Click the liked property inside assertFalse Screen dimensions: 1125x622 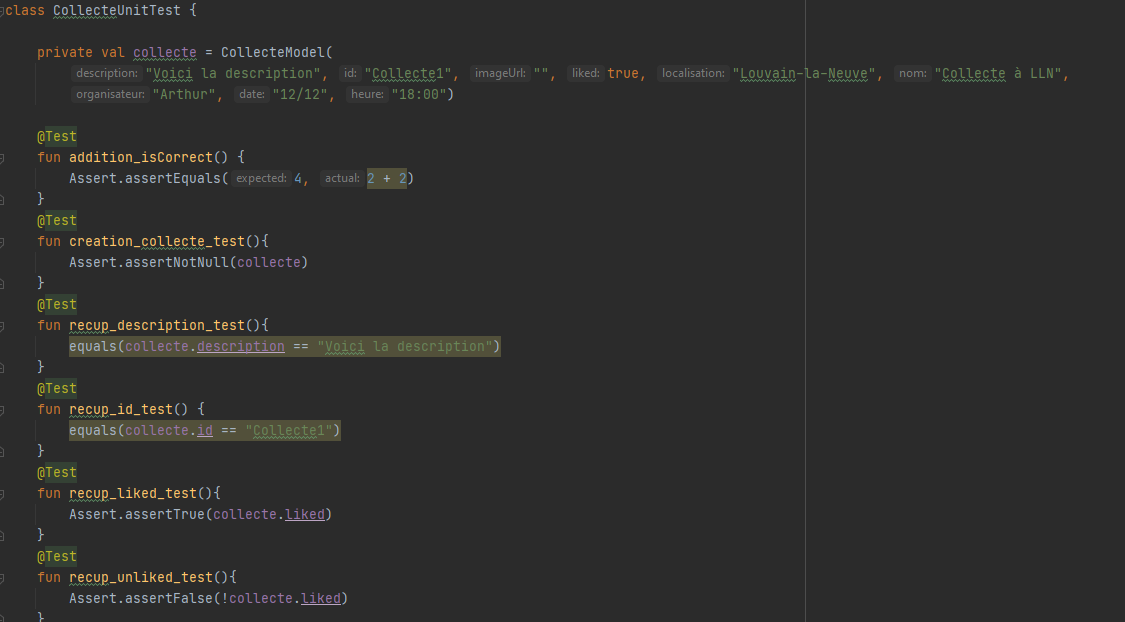(321, 598)
